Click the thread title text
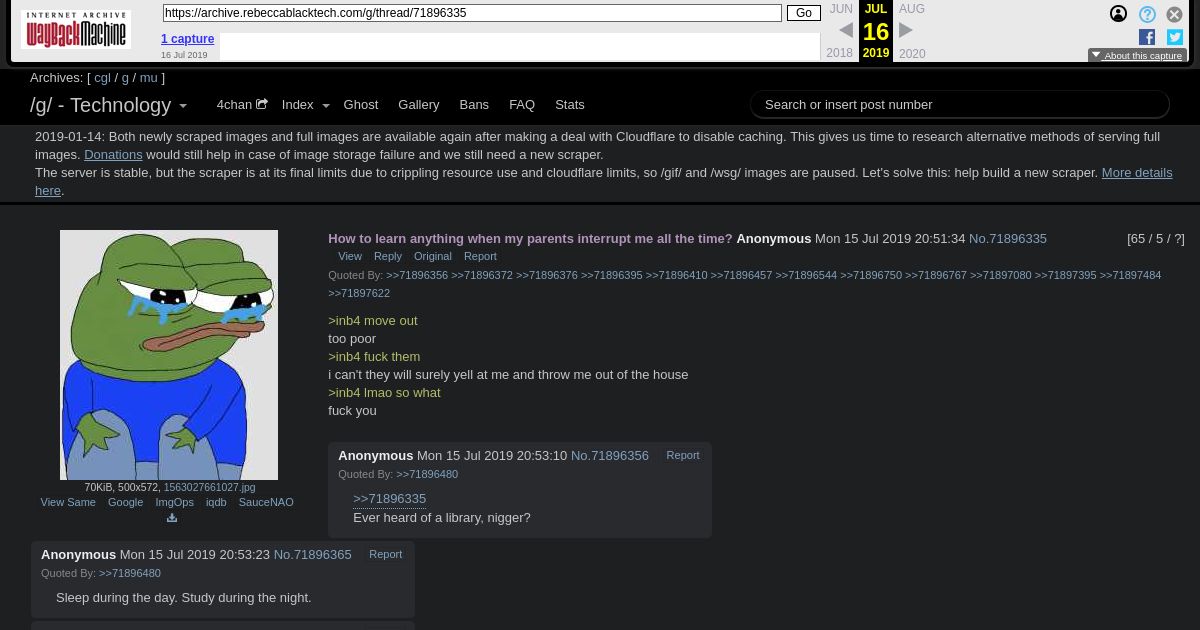 530,238
